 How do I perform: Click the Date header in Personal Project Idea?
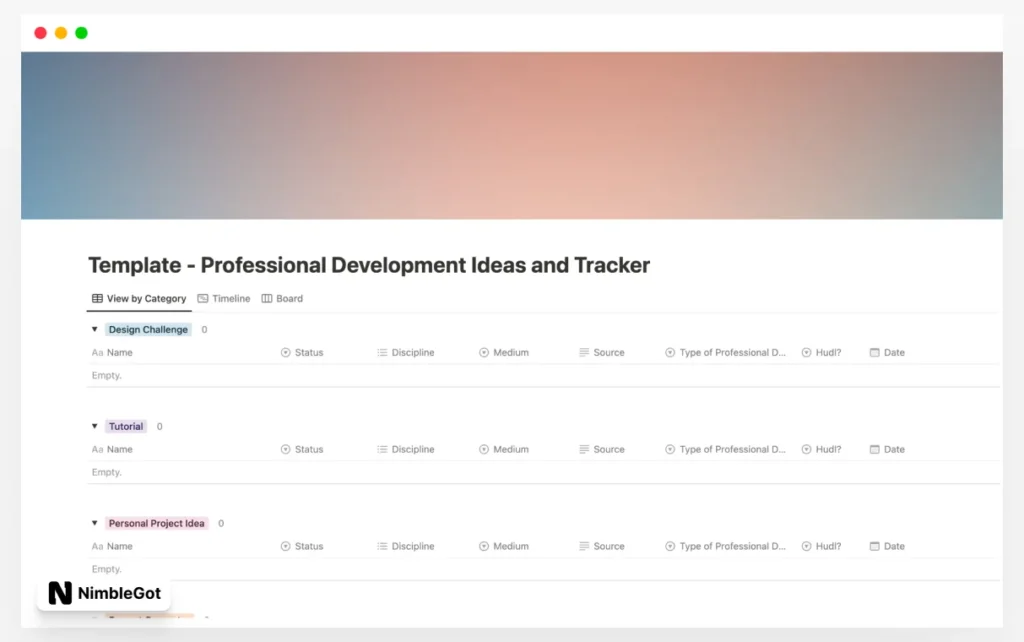pyautogui.click(x=887, y=546)
